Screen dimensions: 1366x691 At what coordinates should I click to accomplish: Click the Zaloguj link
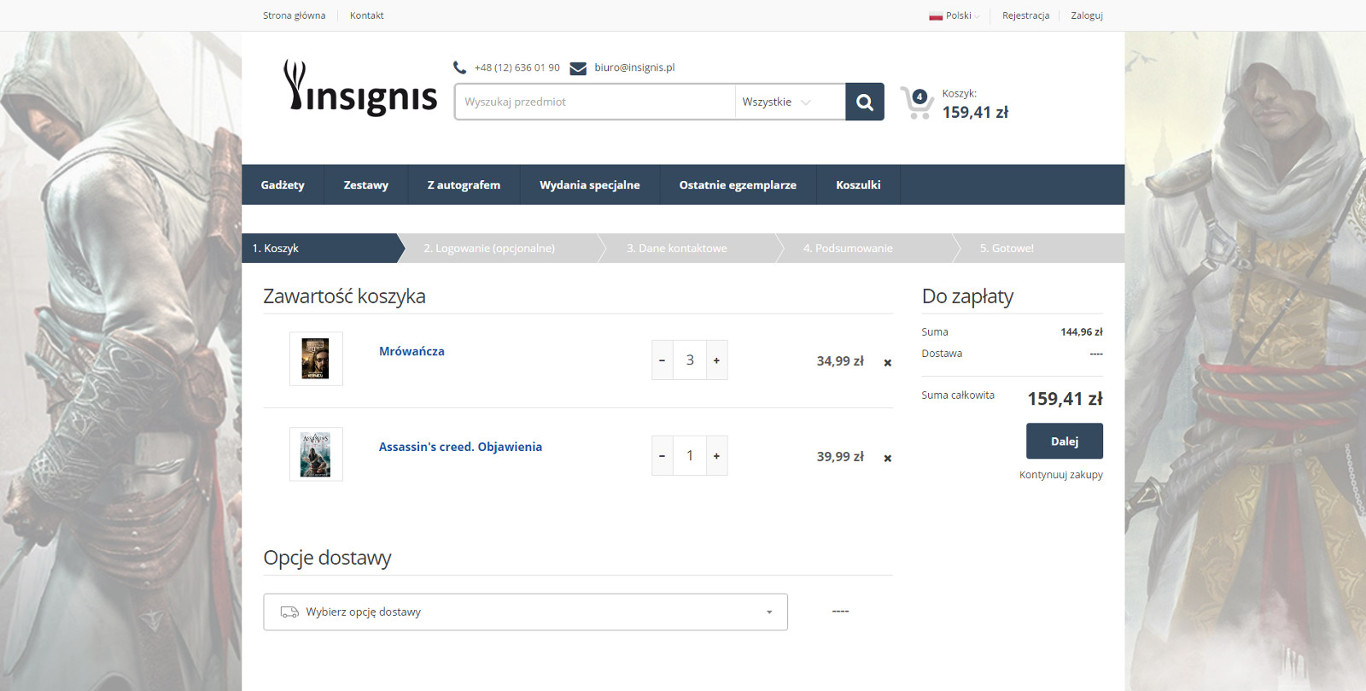1087,16
